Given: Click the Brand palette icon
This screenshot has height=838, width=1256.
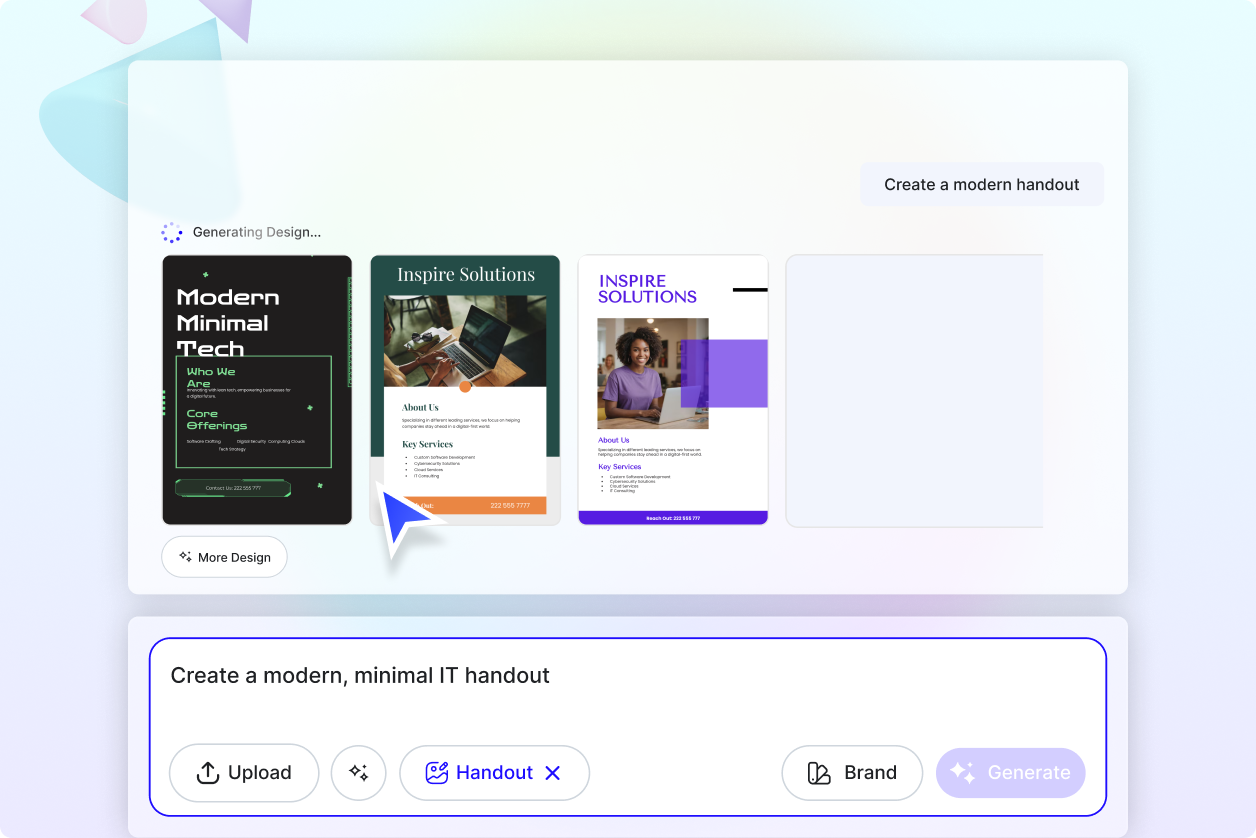Looking at the screenshot, I should tap(819, 773).
